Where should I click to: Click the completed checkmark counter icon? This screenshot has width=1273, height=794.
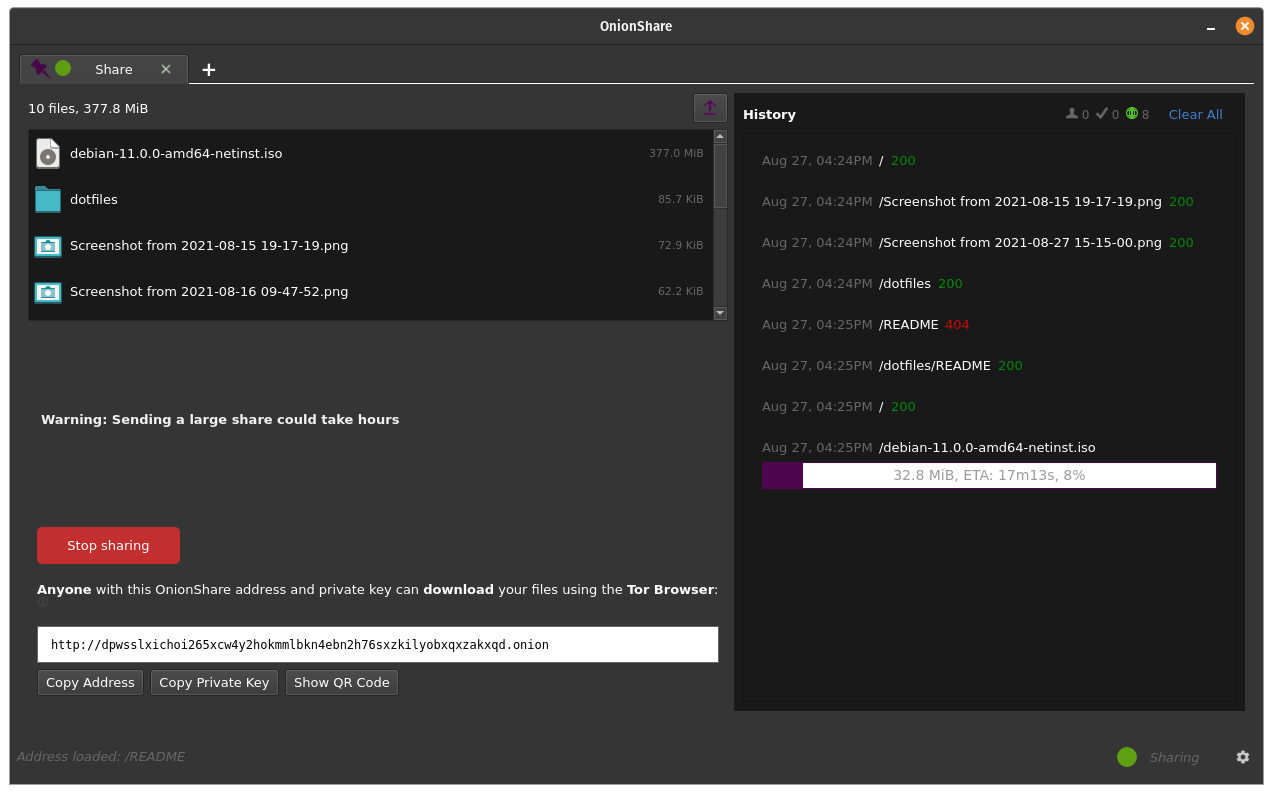[1101, 113]
